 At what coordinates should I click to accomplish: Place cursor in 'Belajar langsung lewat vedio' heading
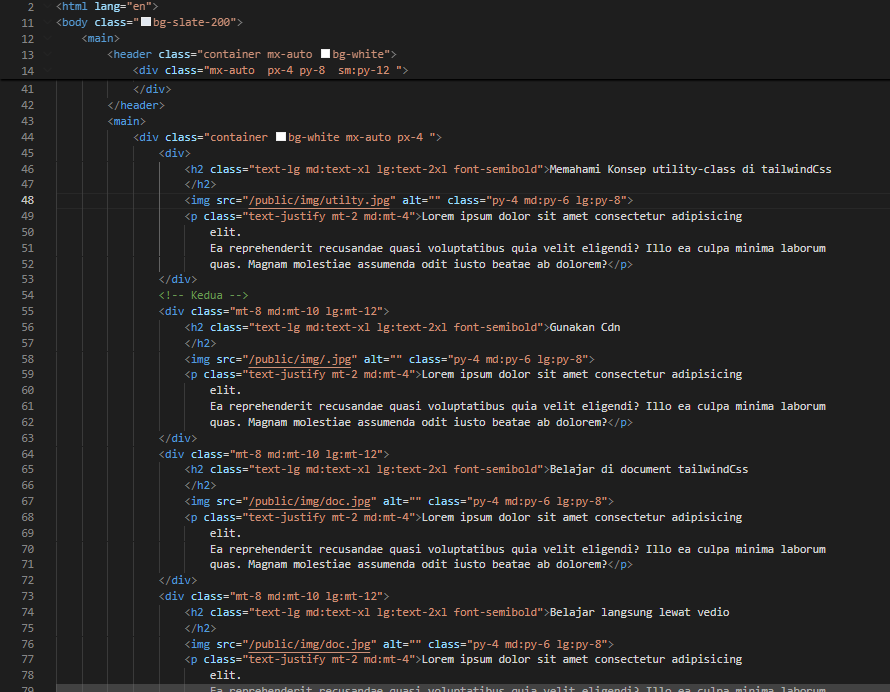click(639, 613)
